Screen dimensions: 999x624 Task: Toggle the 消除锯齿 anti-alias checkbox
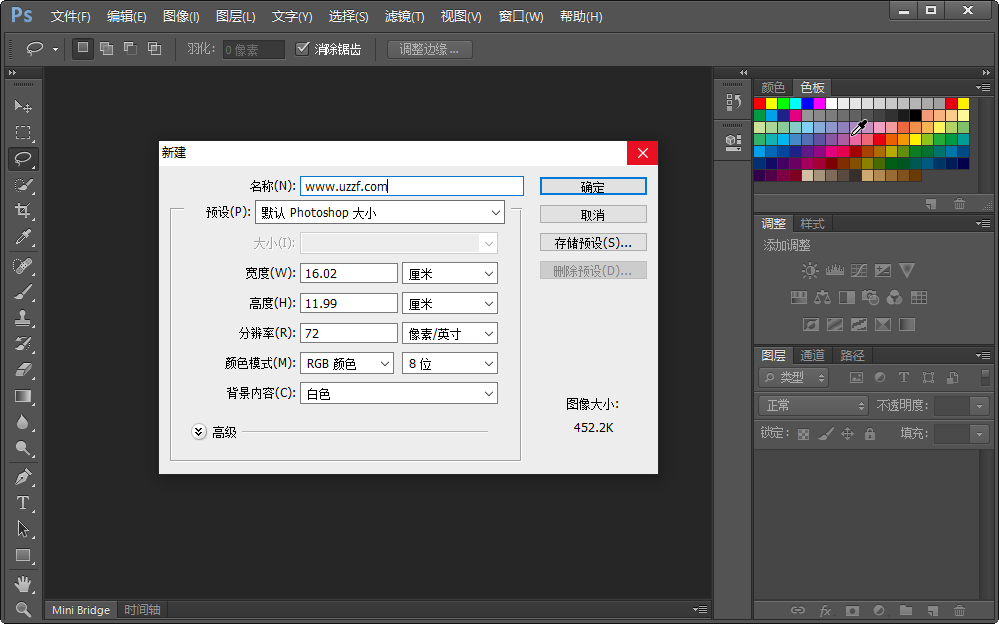pos(303,48)
